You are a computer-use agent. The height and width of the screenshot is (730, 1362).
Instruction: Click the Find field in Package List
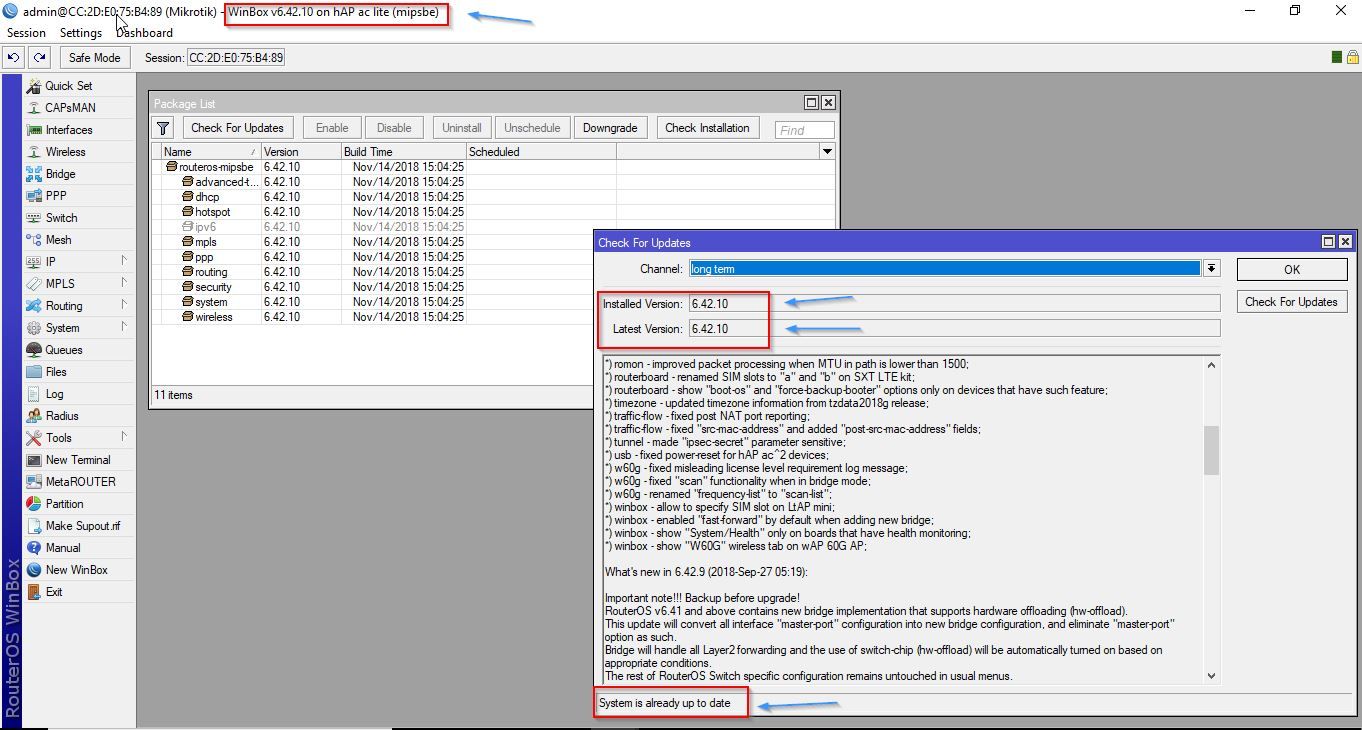tap(805, 130)
